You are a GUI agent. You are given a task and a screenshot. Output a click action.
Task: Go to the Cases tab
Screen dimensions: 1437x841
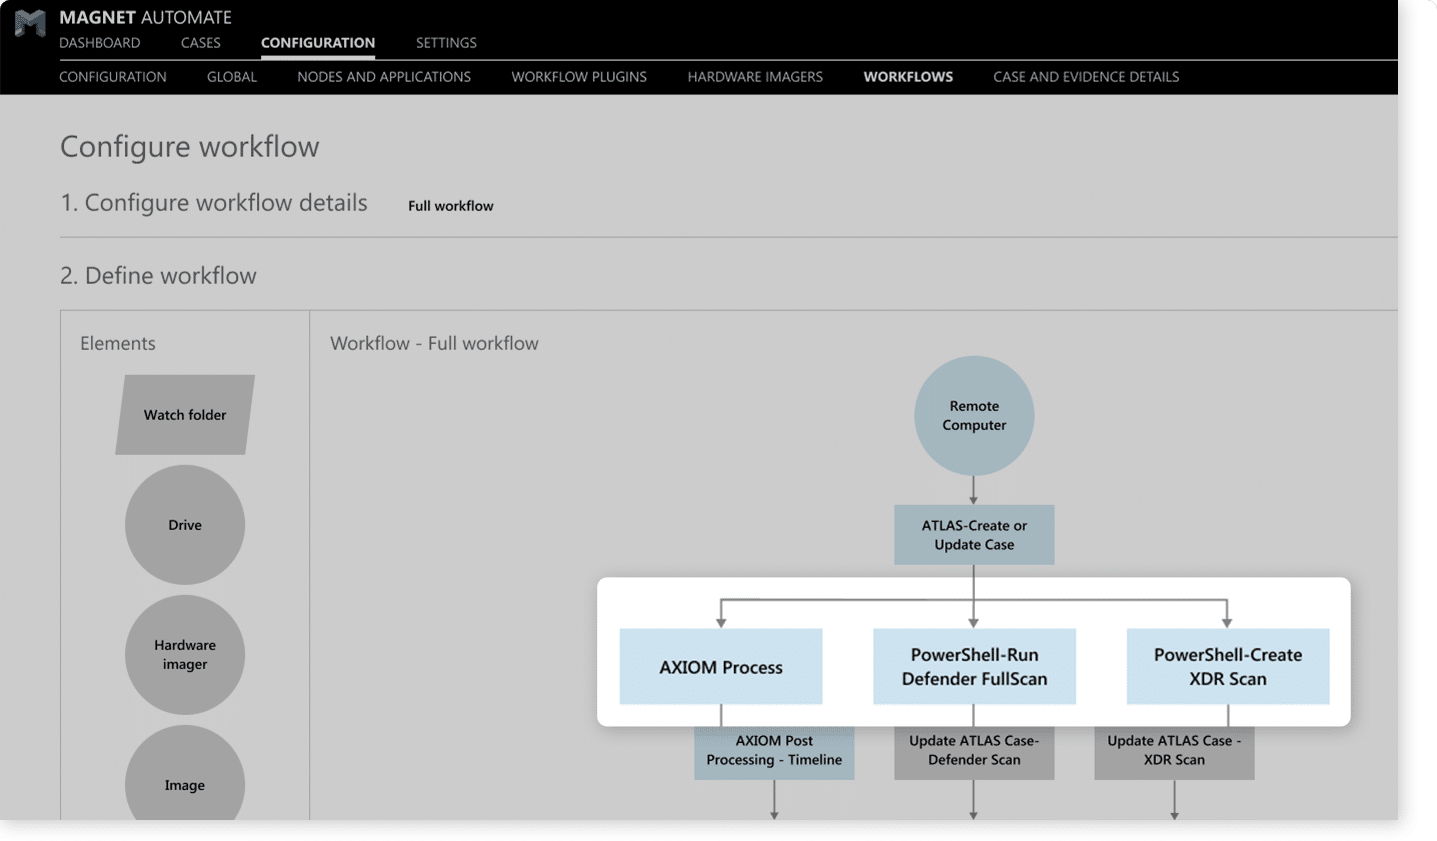(200, 43)
